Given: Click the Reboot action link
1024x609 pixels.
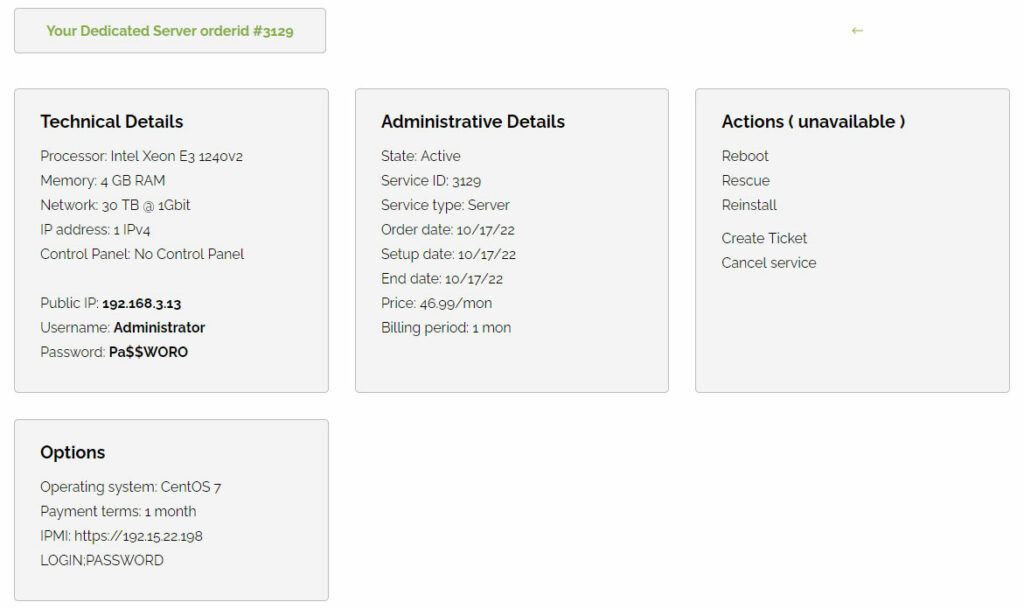Looking at the screenshot, I should tap(745, 156).
